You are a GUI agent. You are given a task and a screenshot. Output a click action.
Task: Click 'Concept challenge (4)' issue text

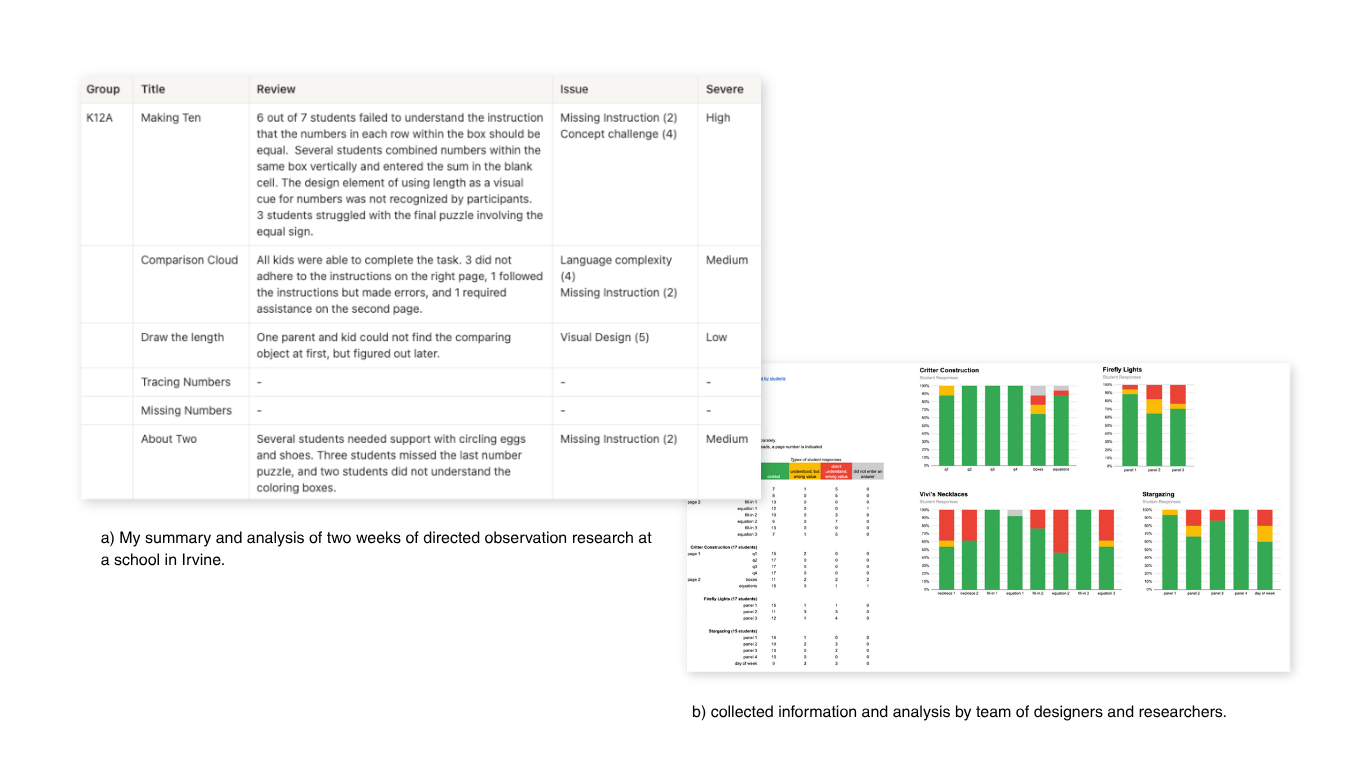618,134
